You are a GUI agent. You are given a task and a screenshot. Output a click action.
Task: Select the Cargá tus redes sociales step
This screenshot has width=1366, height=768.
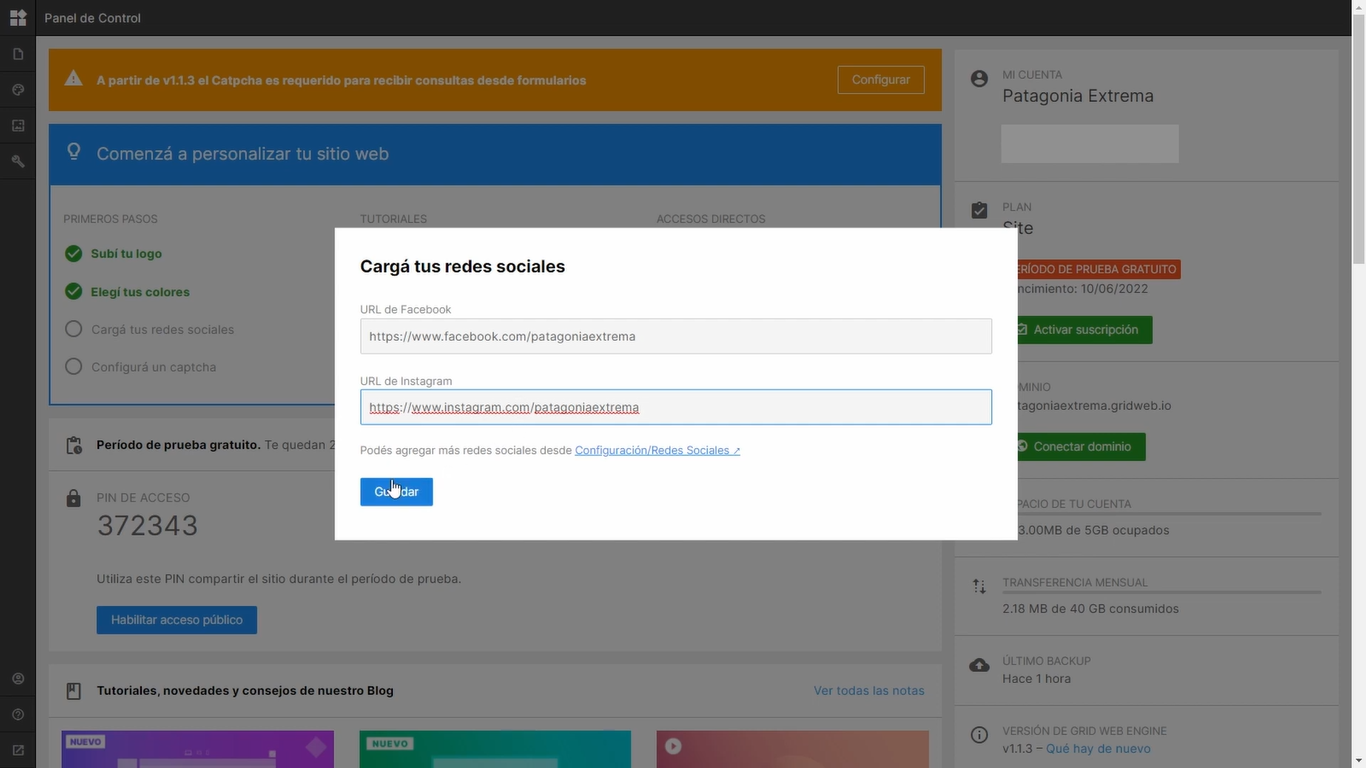point(162,329)
